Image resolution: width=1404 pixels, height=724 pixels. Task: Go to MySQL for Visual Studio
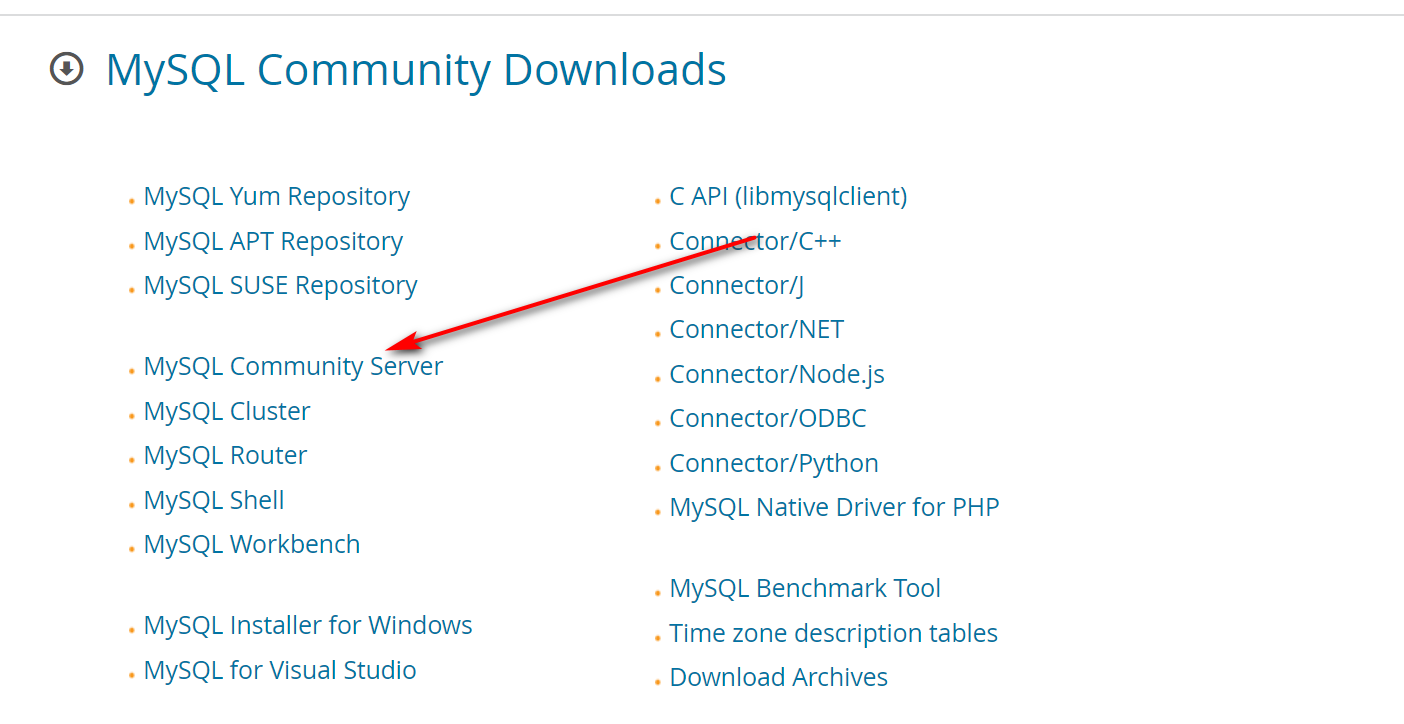280,670
